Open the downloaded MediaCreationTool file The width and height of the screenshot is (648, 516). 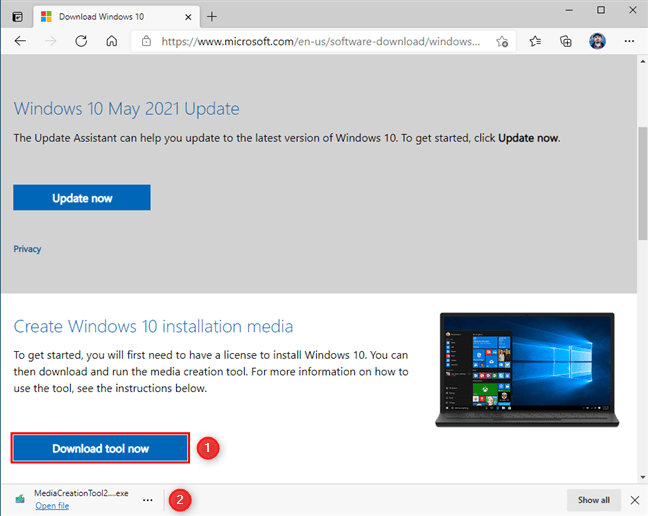52,506
